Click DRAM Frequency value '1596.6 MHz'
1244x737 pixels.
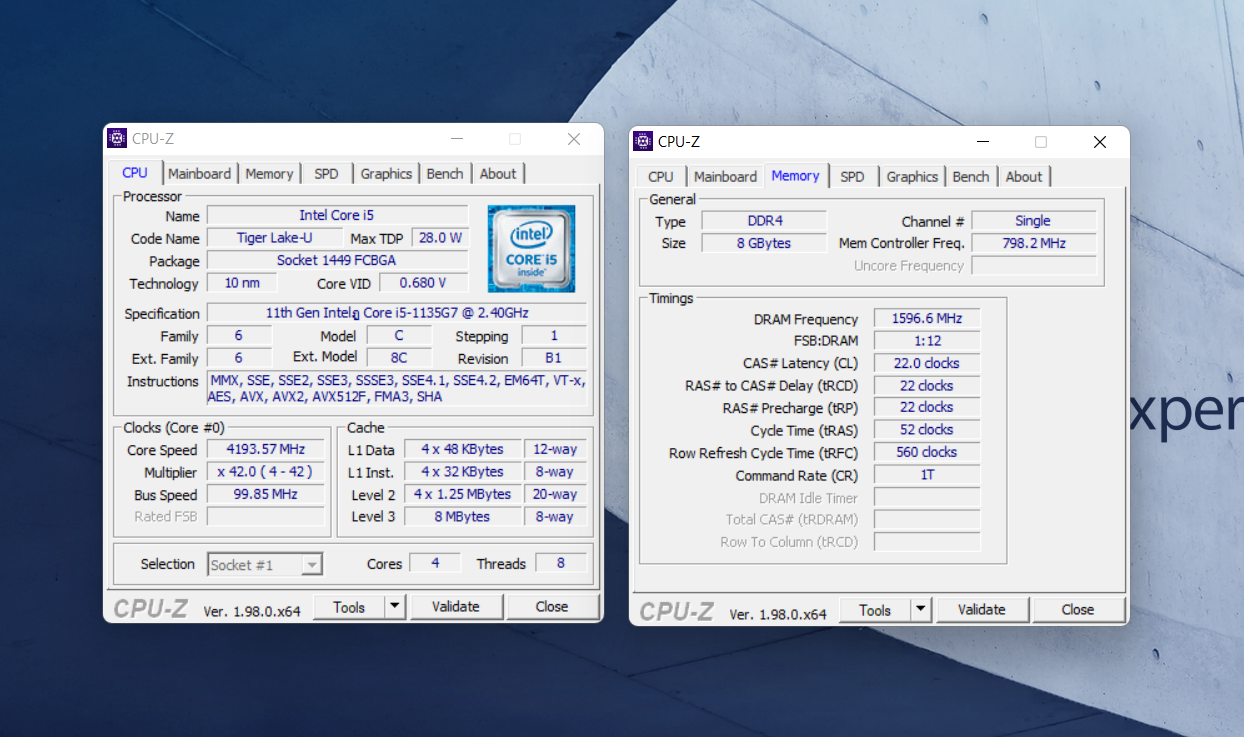click(927, 319)
